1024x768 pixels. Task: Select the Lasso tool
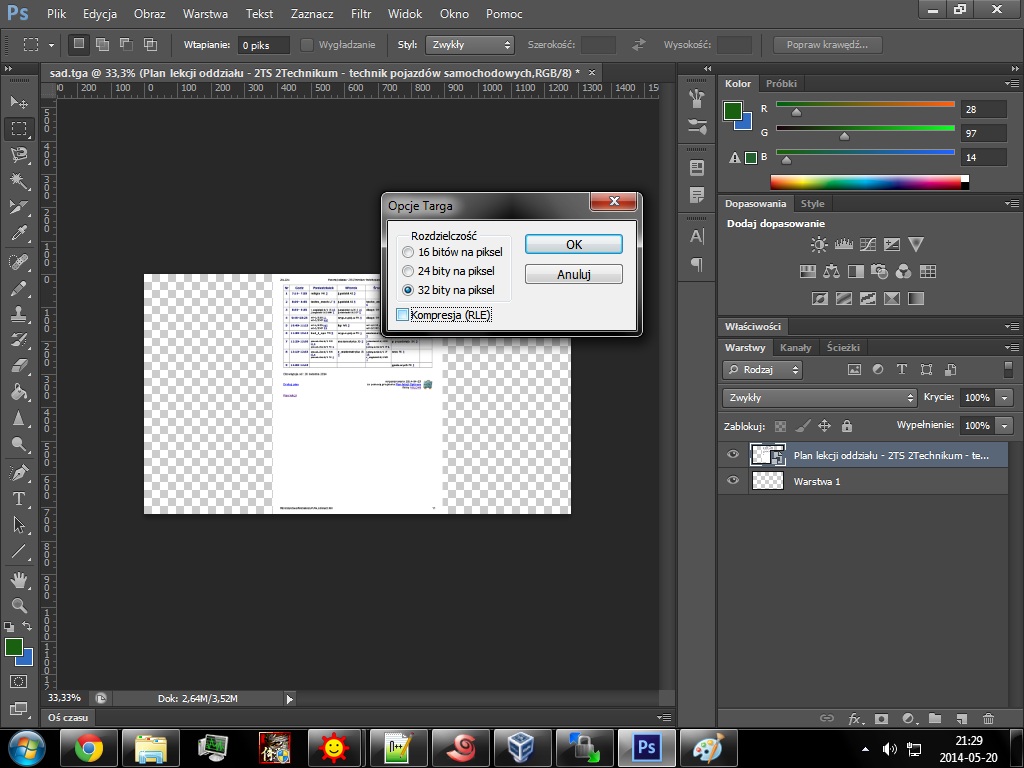click(x=19, y=155)
